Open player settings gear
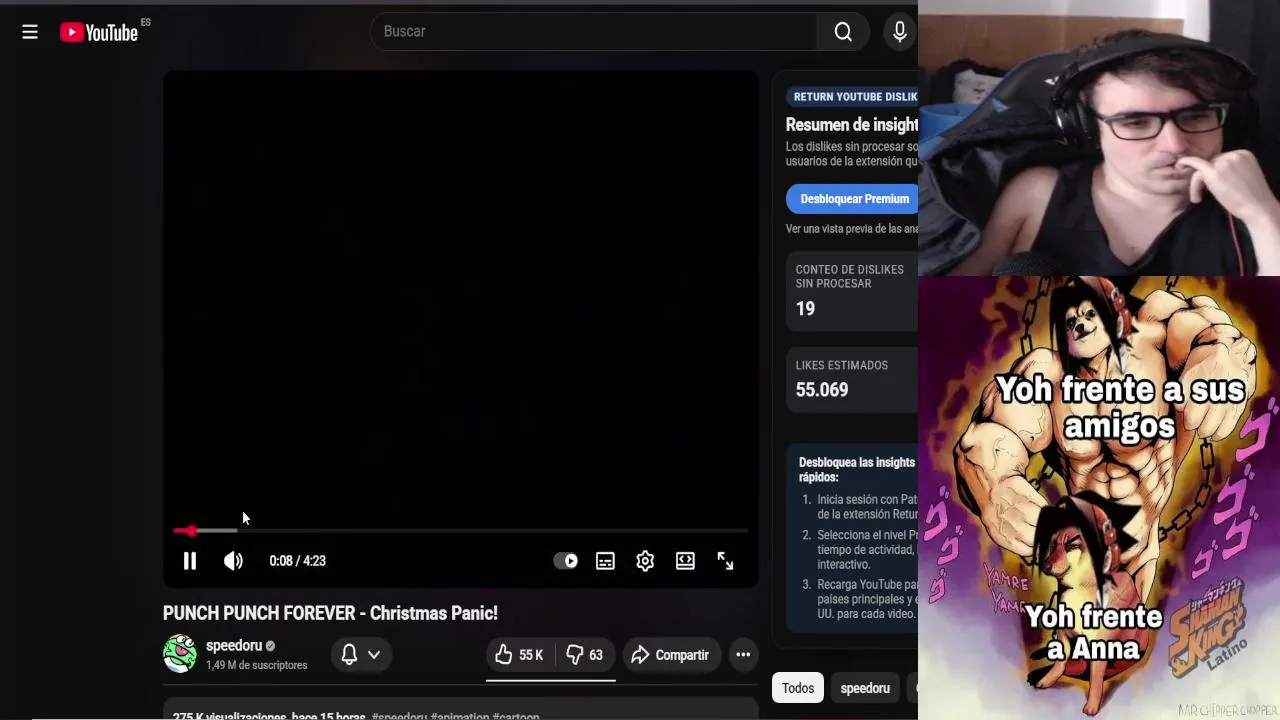This screenshot has width=1280, height=720. [x=645, y=561]
